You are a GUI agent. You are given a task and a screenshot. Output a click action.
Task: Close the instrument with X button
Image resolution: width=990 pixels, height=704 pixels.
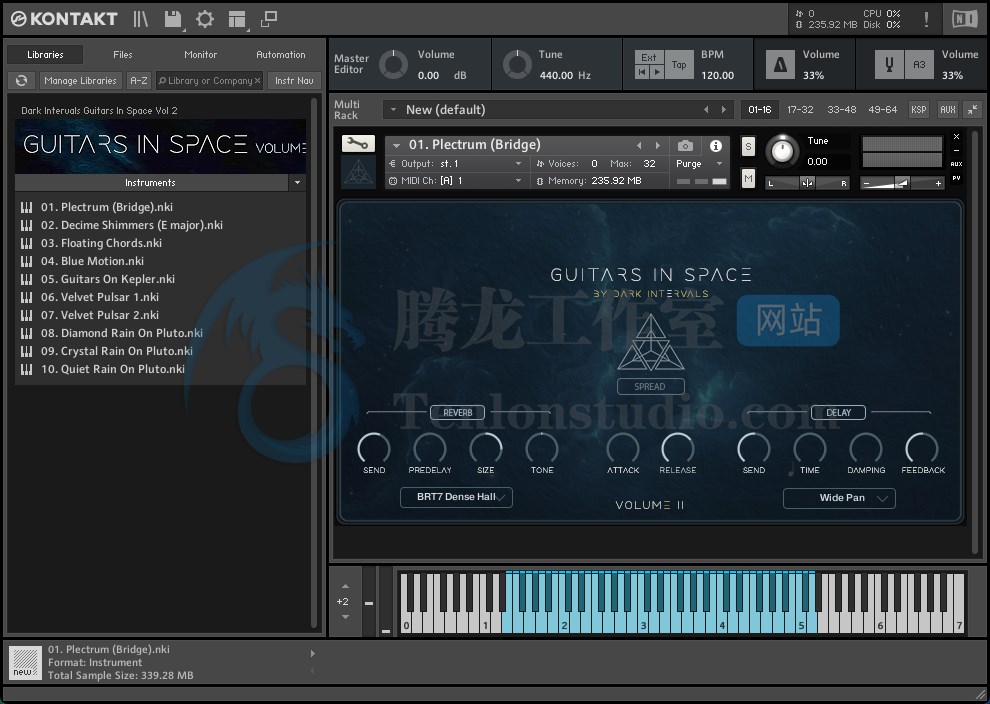[x=957, y=136]
